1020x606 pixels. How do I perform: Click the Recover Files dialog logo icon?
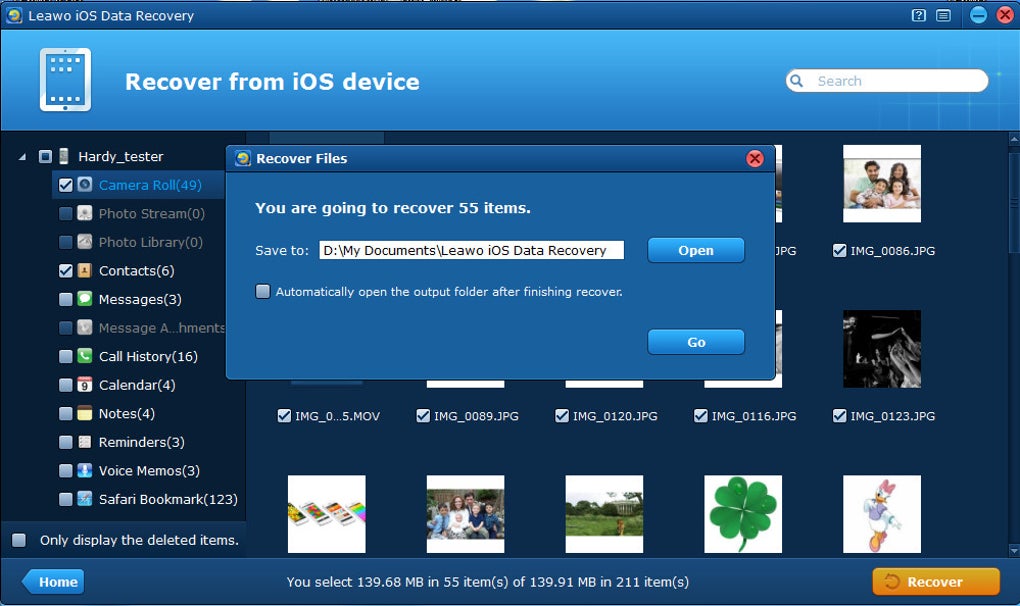[x=243, y=158]
